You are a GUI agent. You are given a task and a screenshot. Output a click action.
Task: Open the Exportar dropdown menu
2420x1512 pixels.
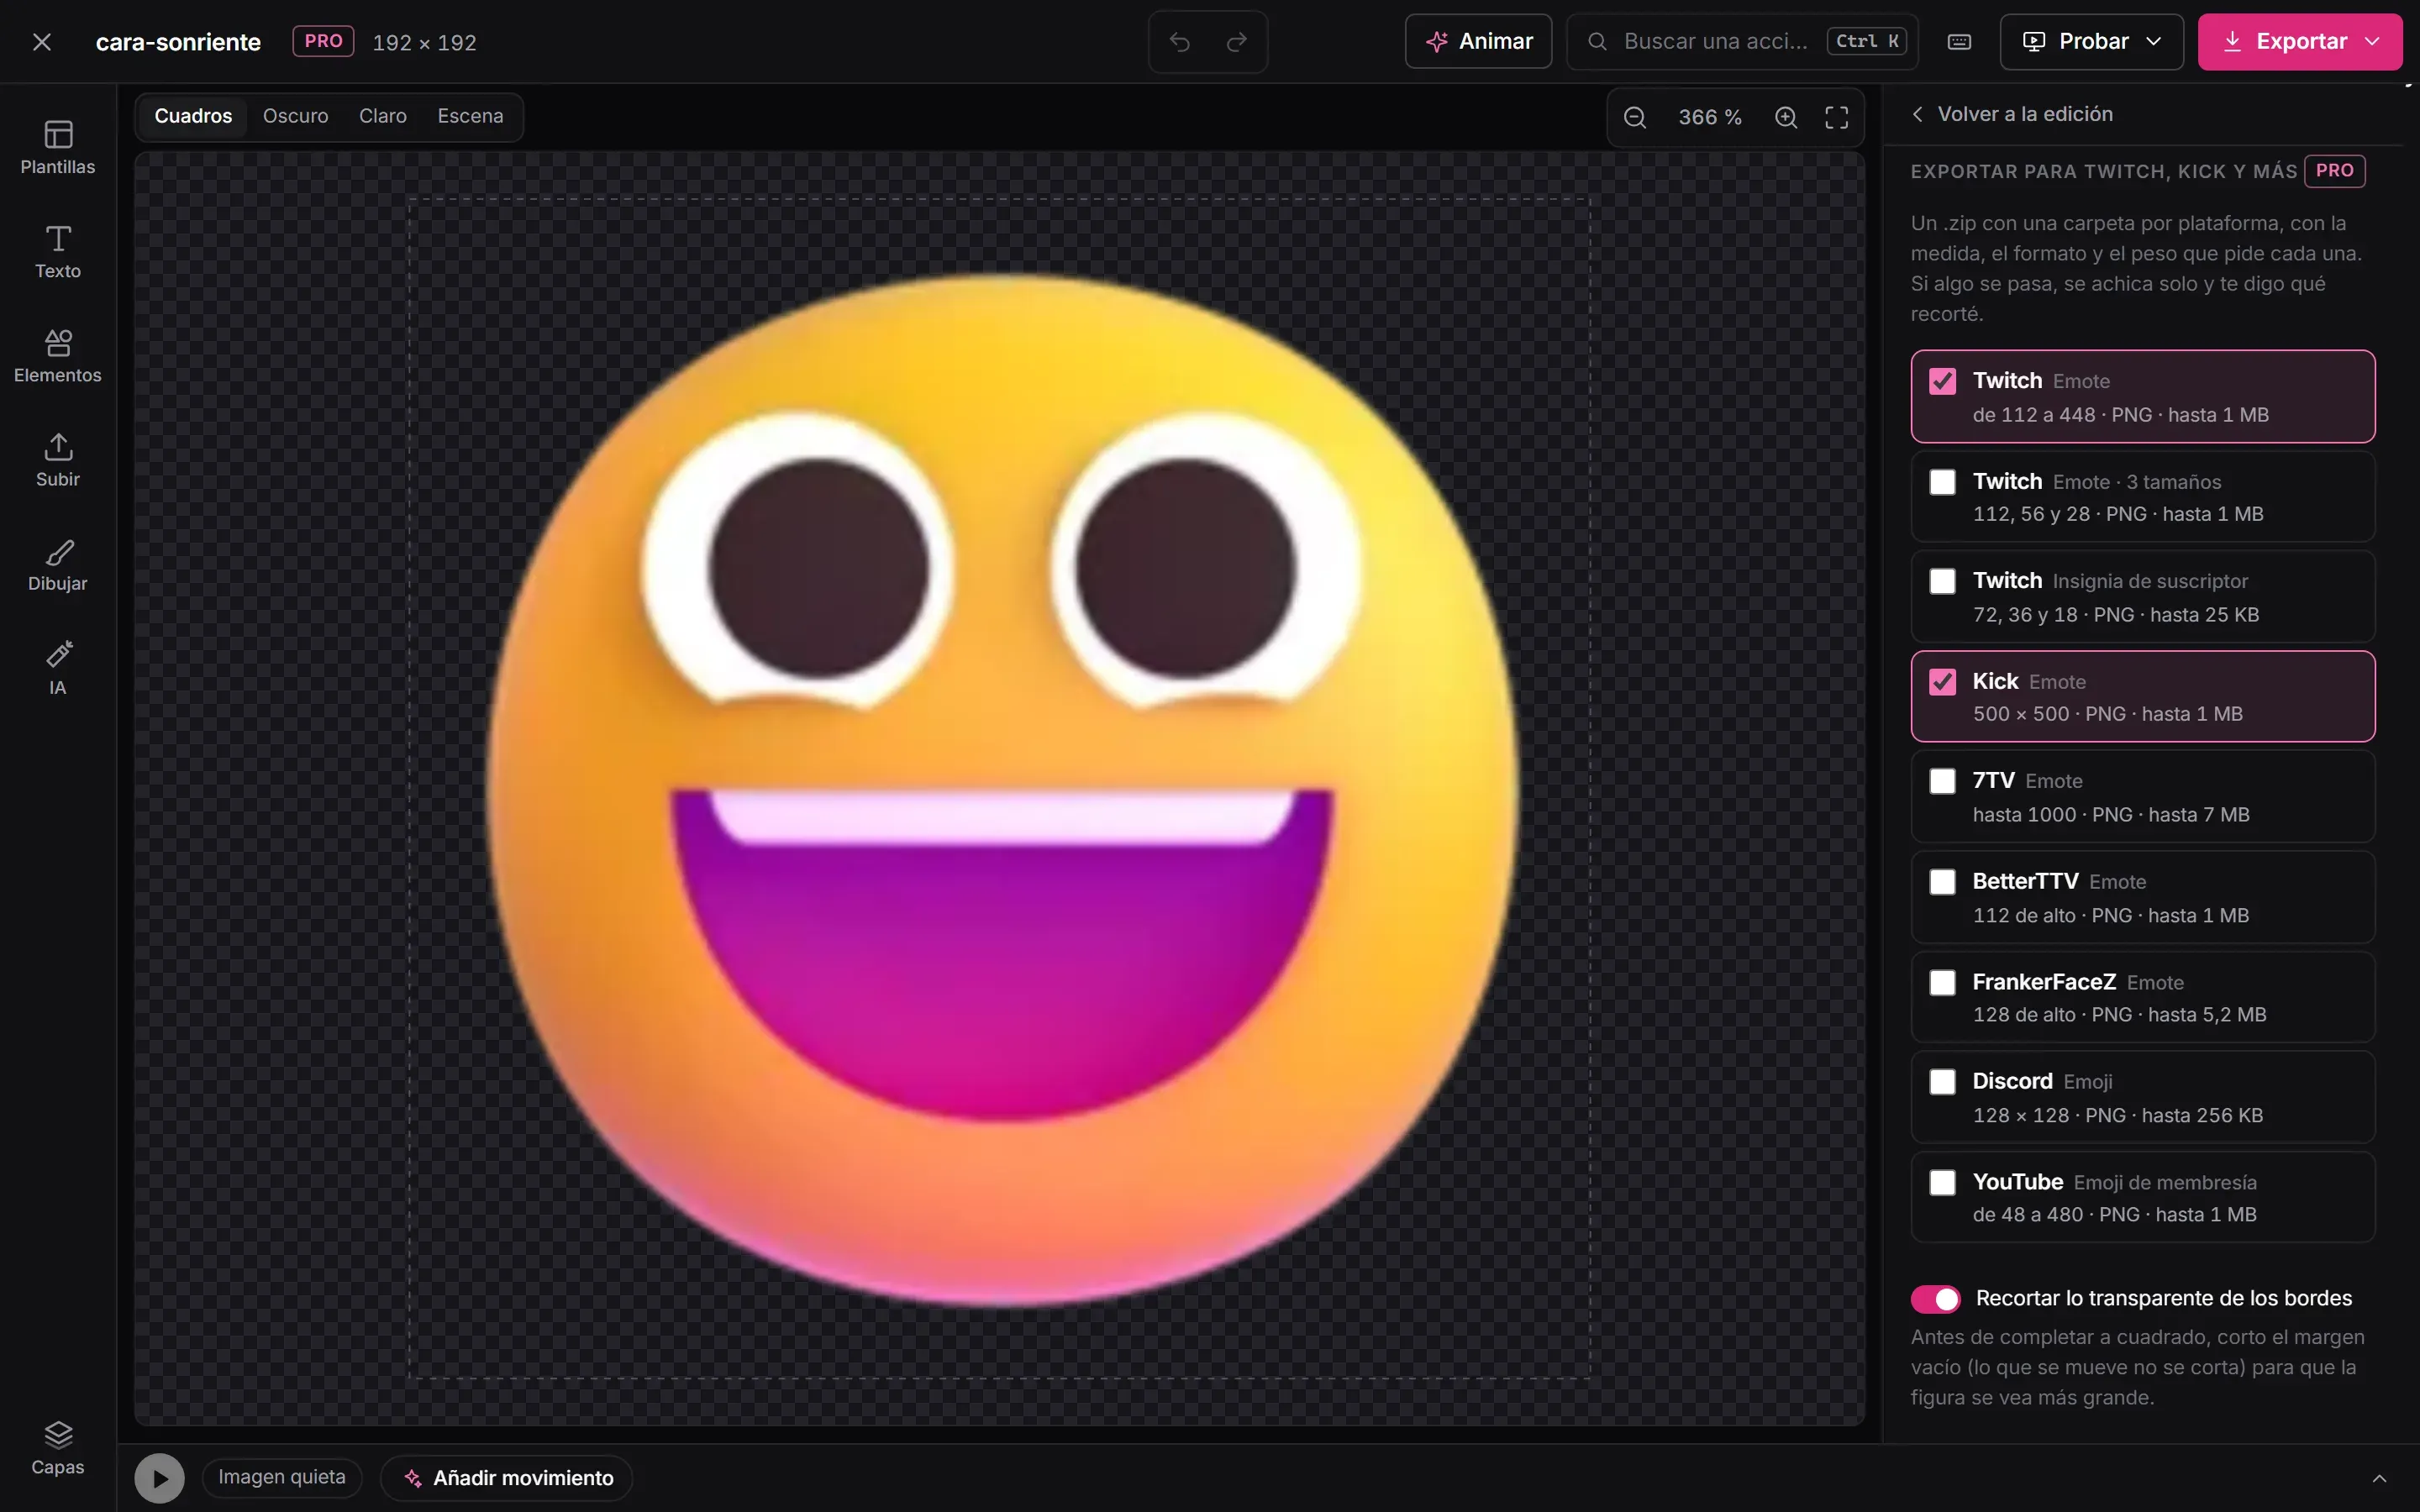coord(2300,42)
